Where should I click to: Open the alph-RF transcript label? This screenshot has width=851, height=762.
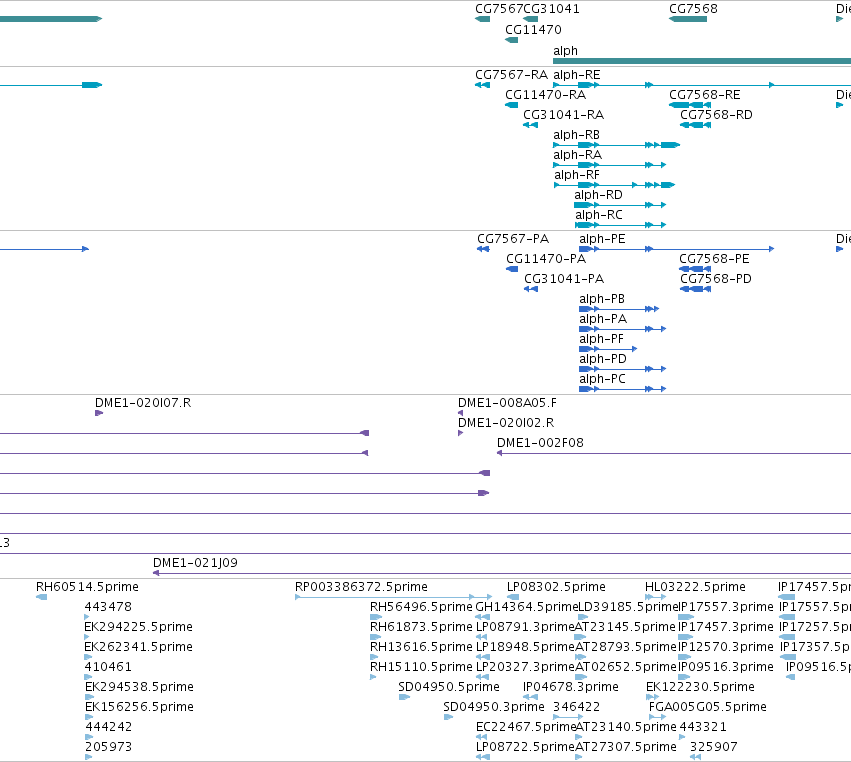[576, 175]
